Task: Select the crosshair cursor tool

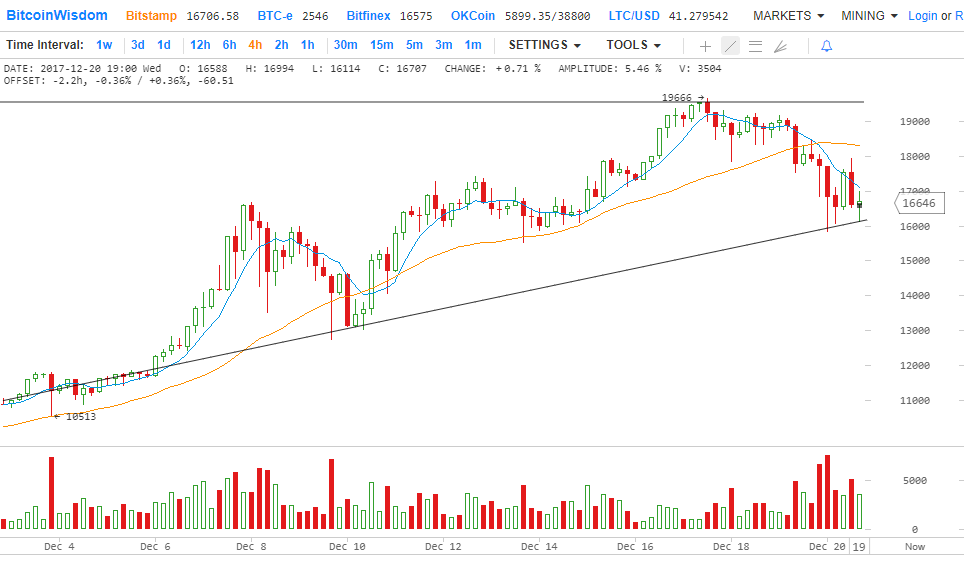Action: [x=705, y=46]
